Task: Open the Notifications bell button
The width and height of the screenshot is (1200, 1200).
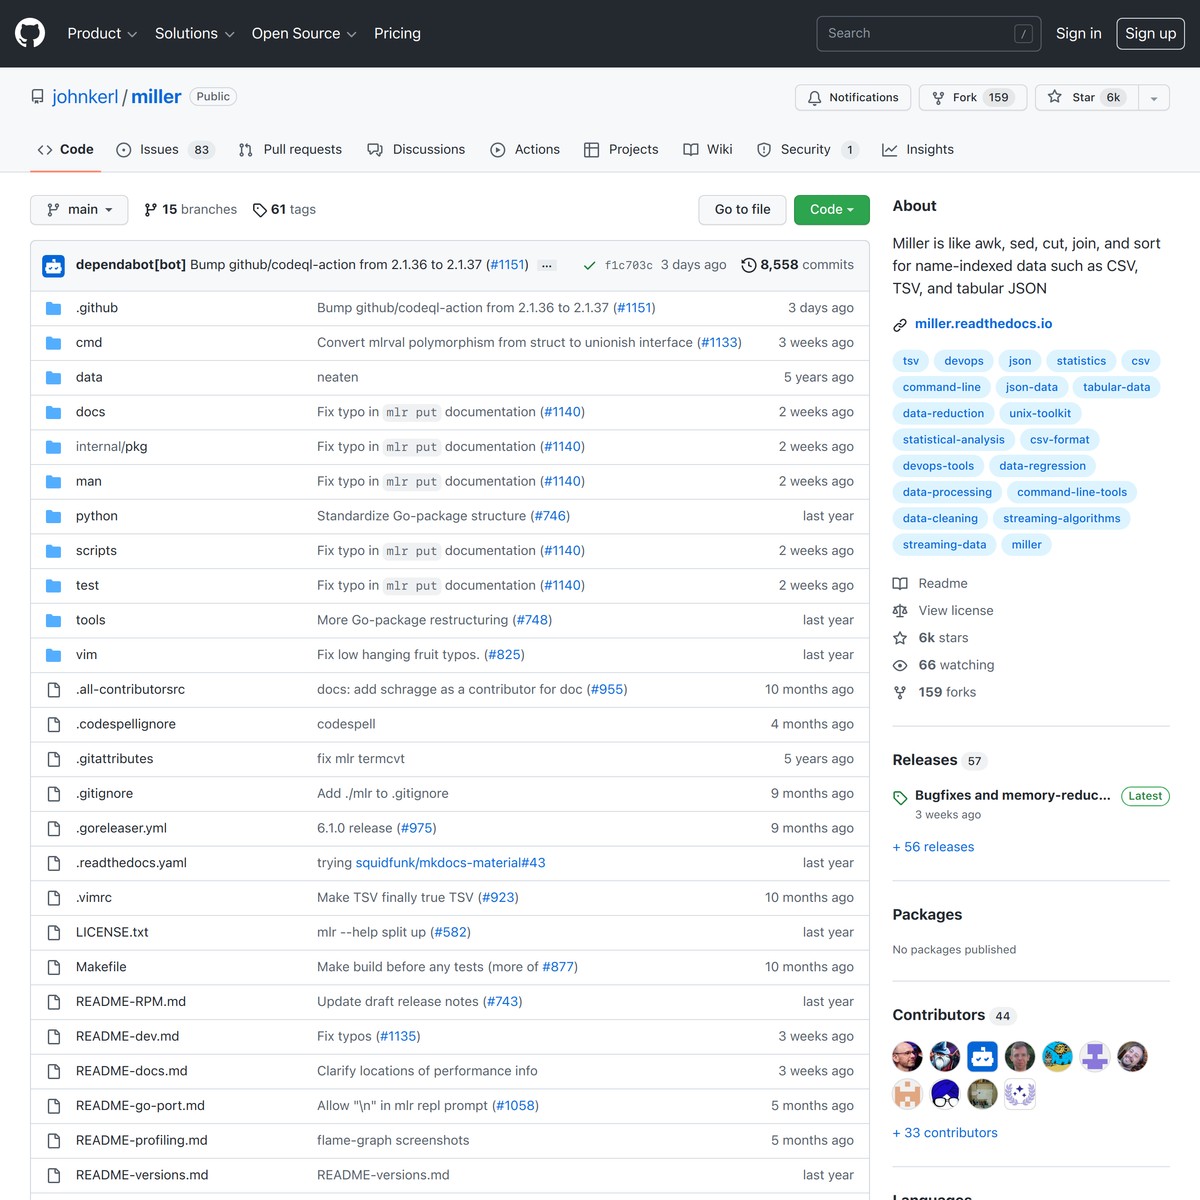Action: pos(853,97)
